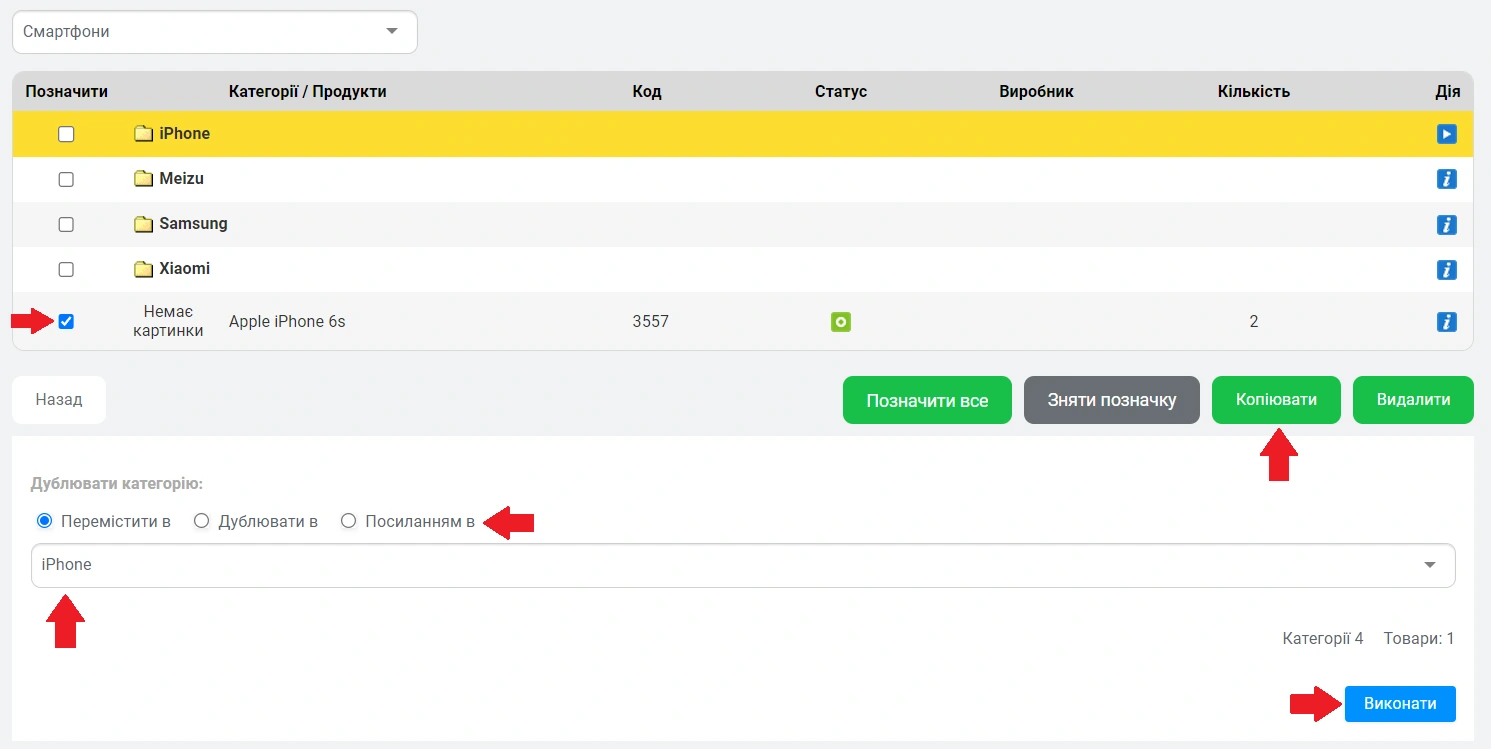Viewport: 1491px width, 749px height.
Task: Select the "Дублювати в" radio option
Action: [201, 521]
